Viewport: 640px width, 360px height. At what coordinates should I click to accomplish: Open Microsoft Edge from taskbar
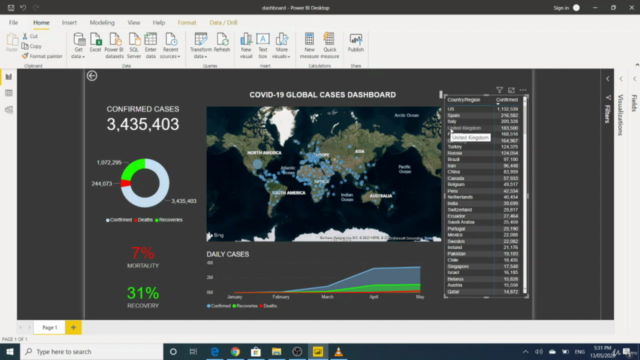[215, 351]
